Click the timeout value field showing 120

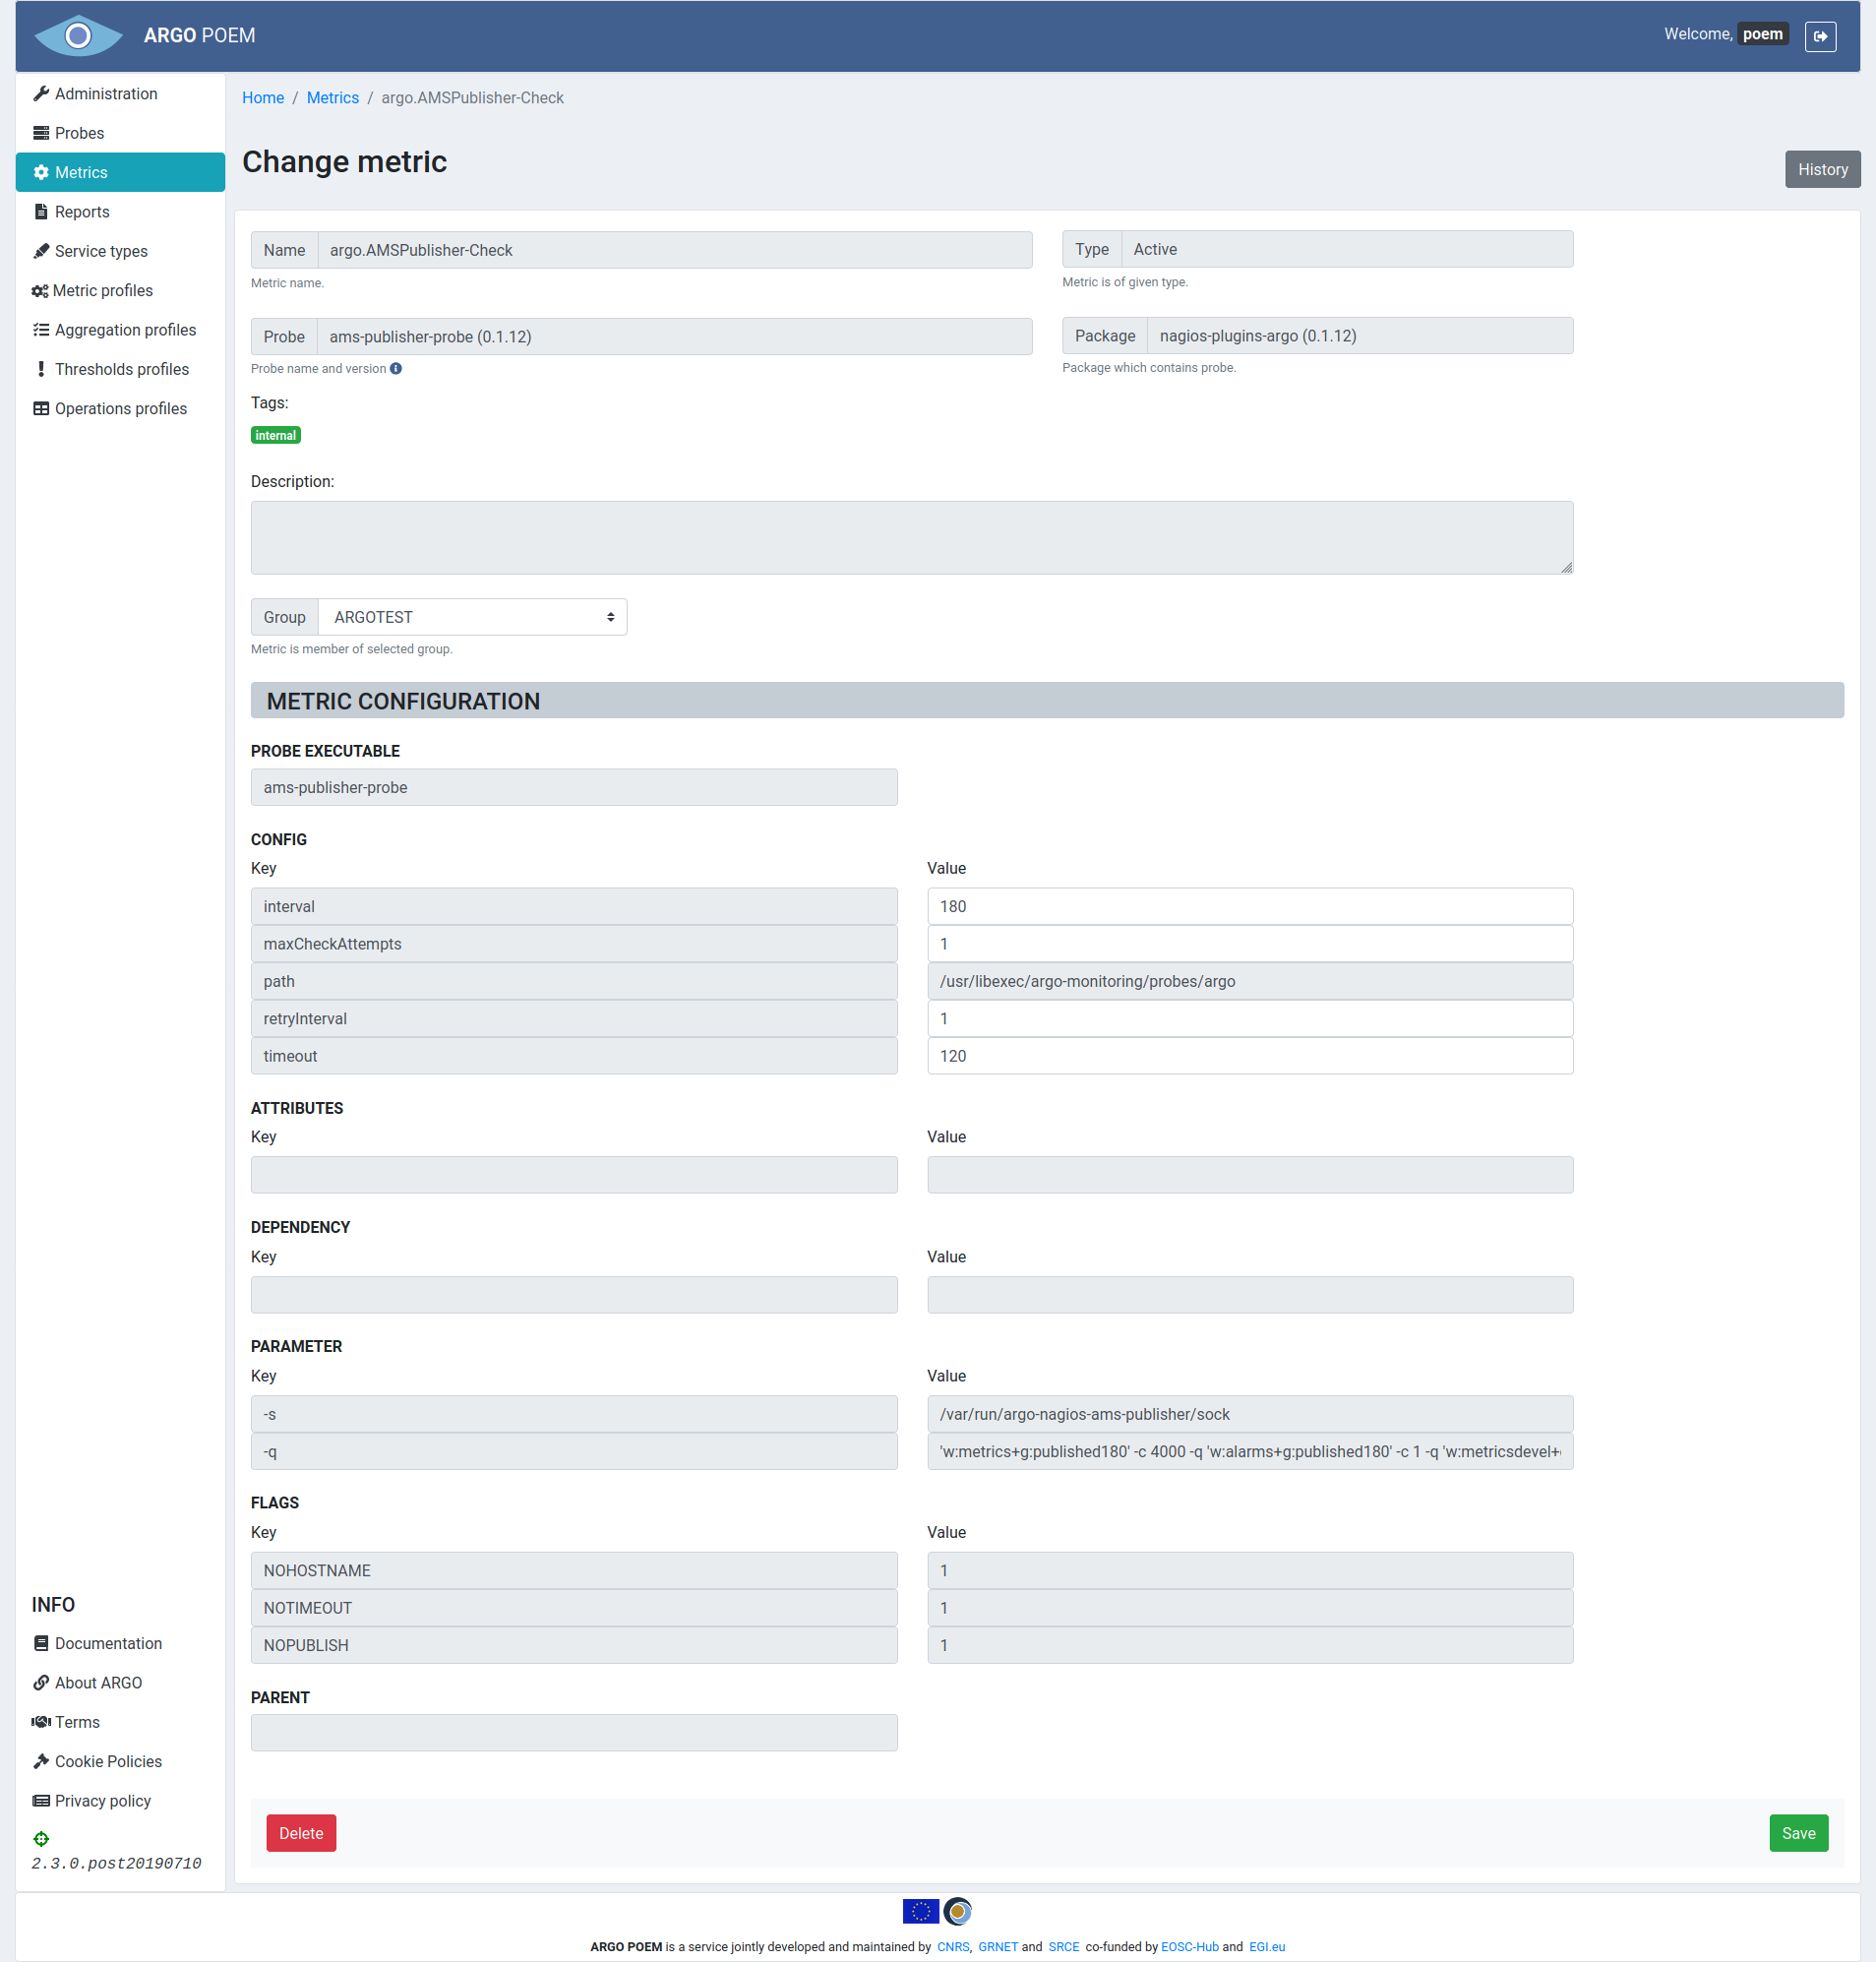tap(1249, 1056)
